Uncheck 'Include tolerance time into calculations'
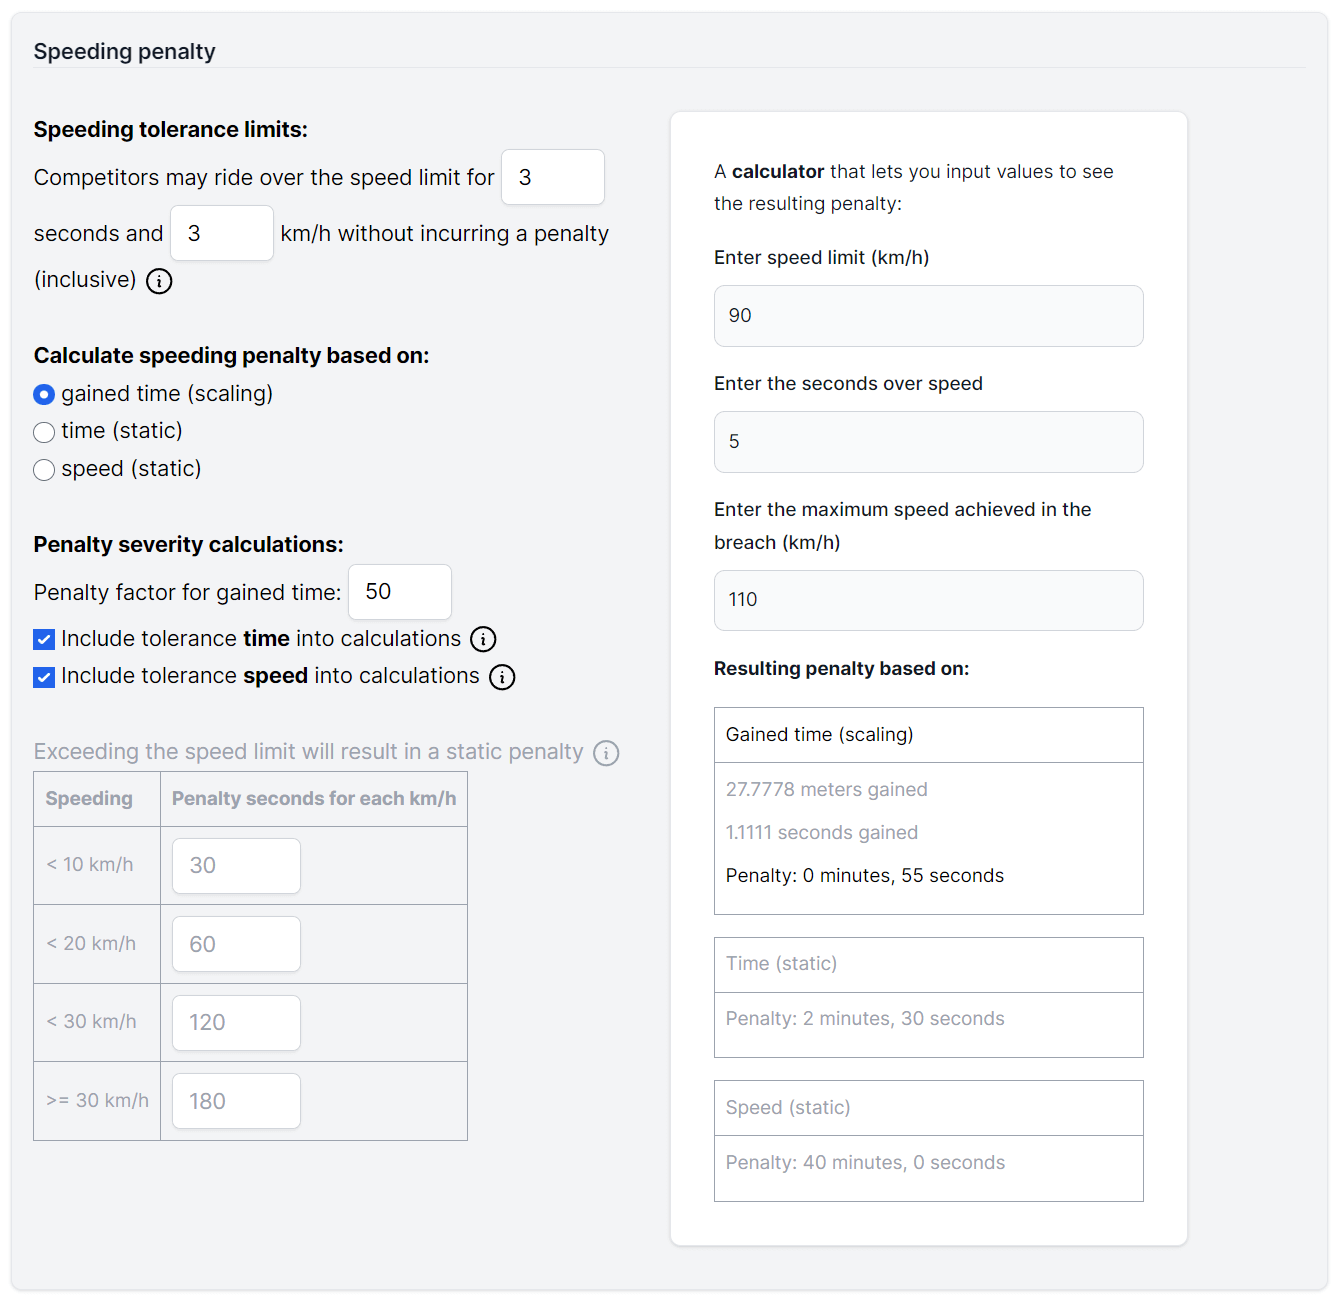This screenshot has height=1296, width=1337. click(x=44, y=640)
